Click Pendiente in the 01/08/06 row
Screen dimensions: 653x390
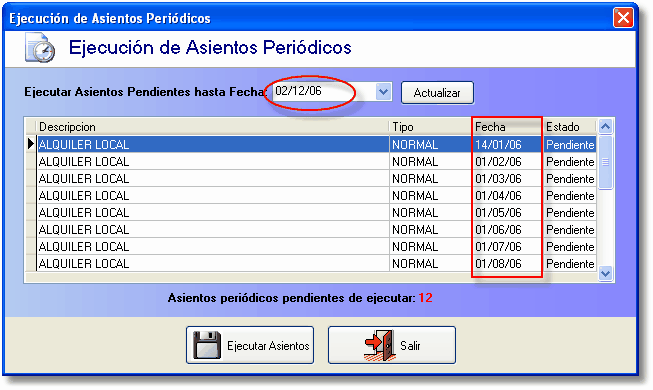click(x=570, y=264)
